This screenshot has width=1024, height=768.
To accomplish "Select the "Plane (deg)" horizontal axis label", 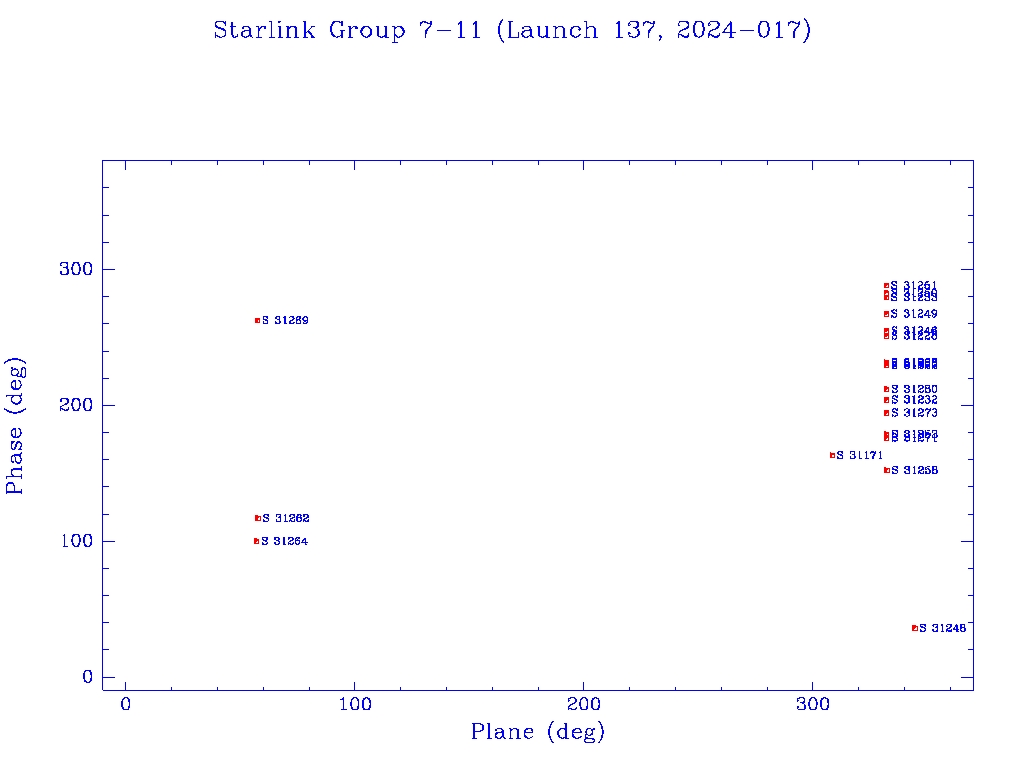I will click(x=537, y=732).
